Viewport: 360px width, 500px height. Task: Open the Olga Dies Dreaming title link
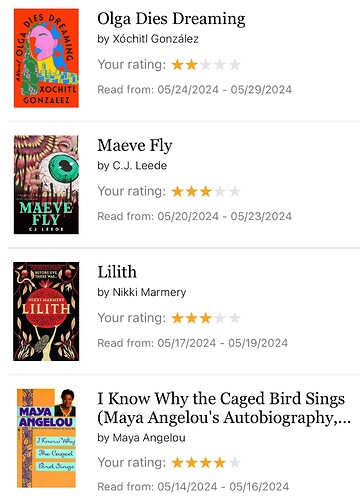pyautogui.click(x=171, y=19)
